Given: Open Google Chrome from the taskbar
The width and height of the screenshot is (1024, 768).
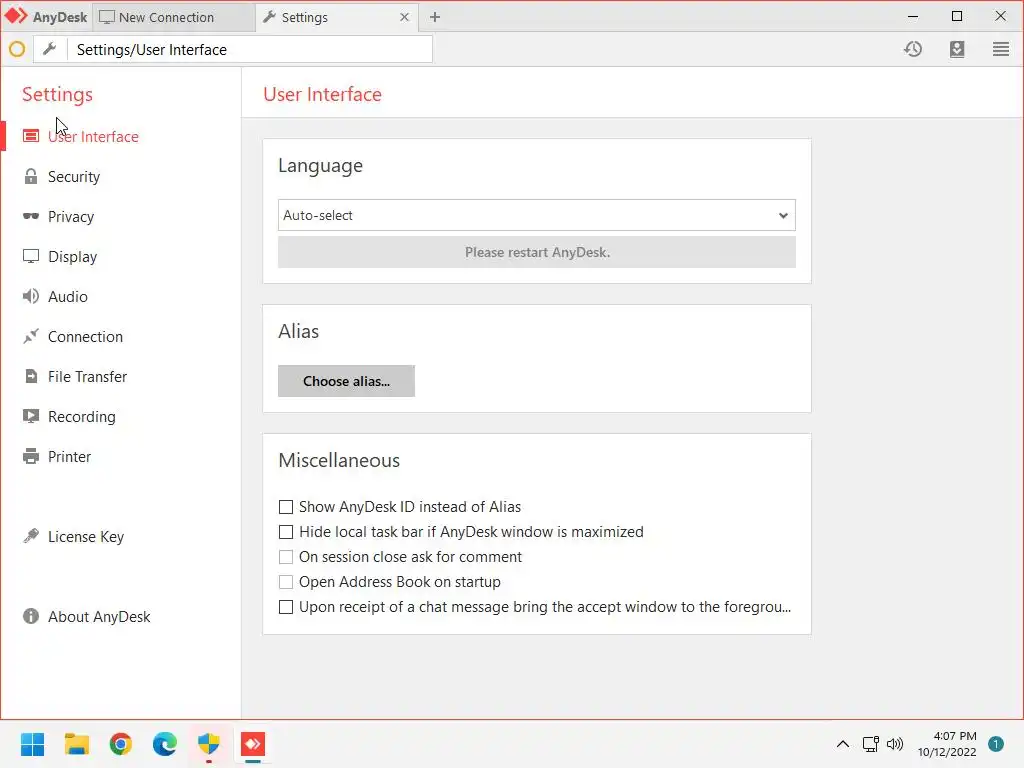Looking at the screenshot, I should pos(121,744).
